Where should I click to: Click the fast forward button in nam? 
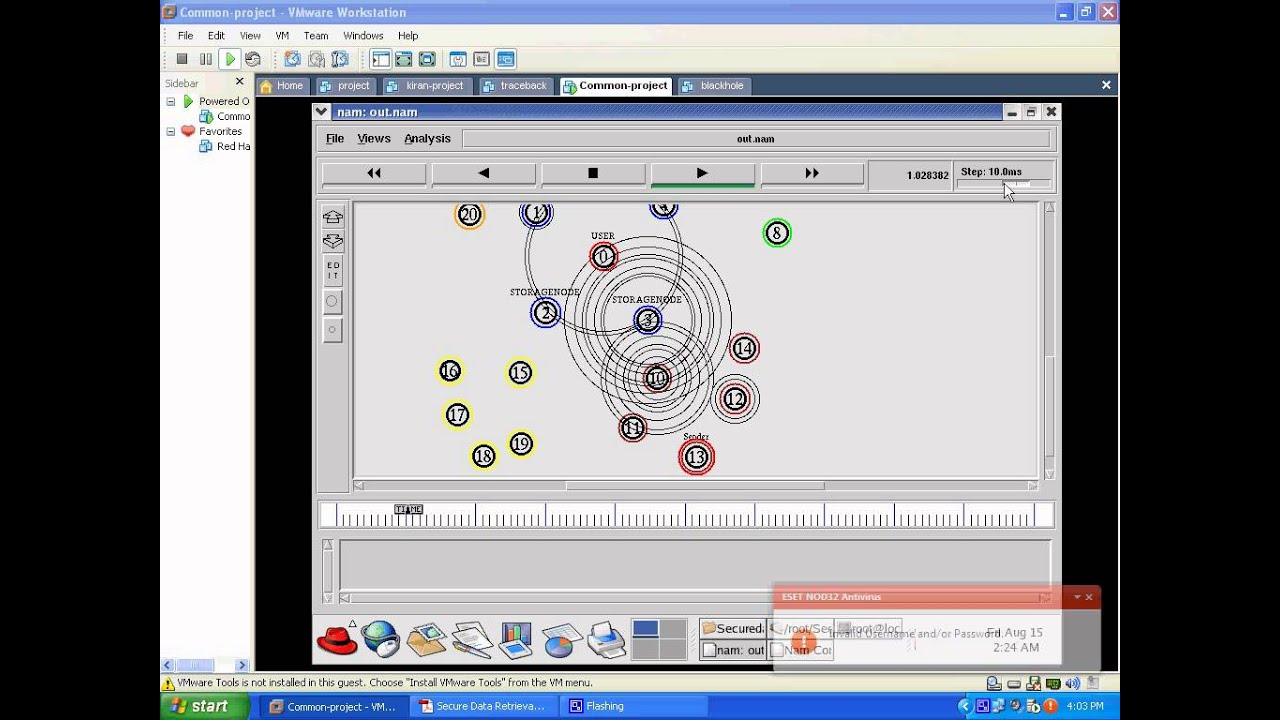click(812, 174)
